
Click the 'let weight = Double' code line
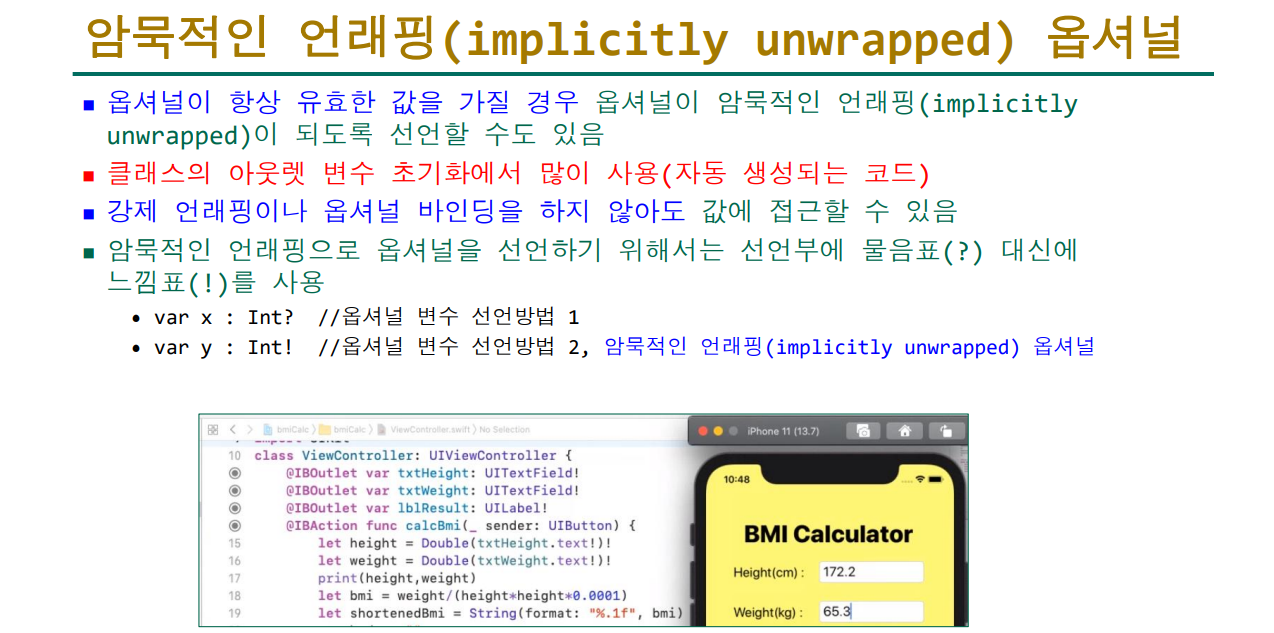464,561
